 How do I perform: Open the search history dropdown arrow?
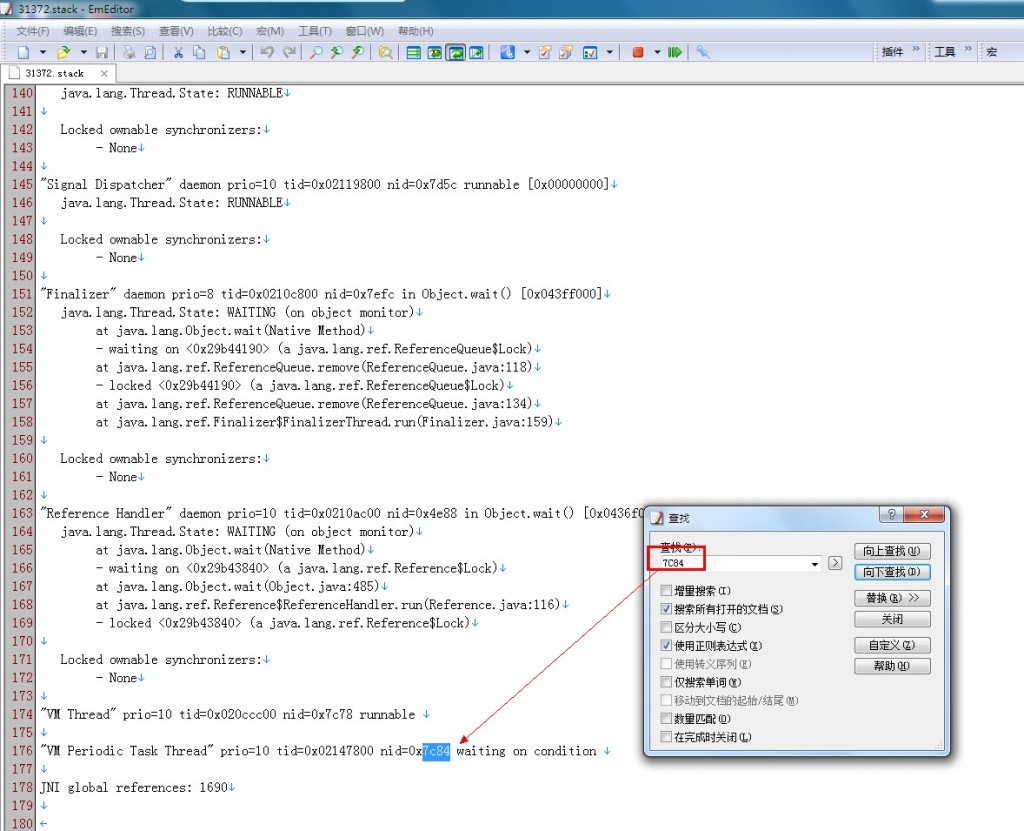[815, 563]
